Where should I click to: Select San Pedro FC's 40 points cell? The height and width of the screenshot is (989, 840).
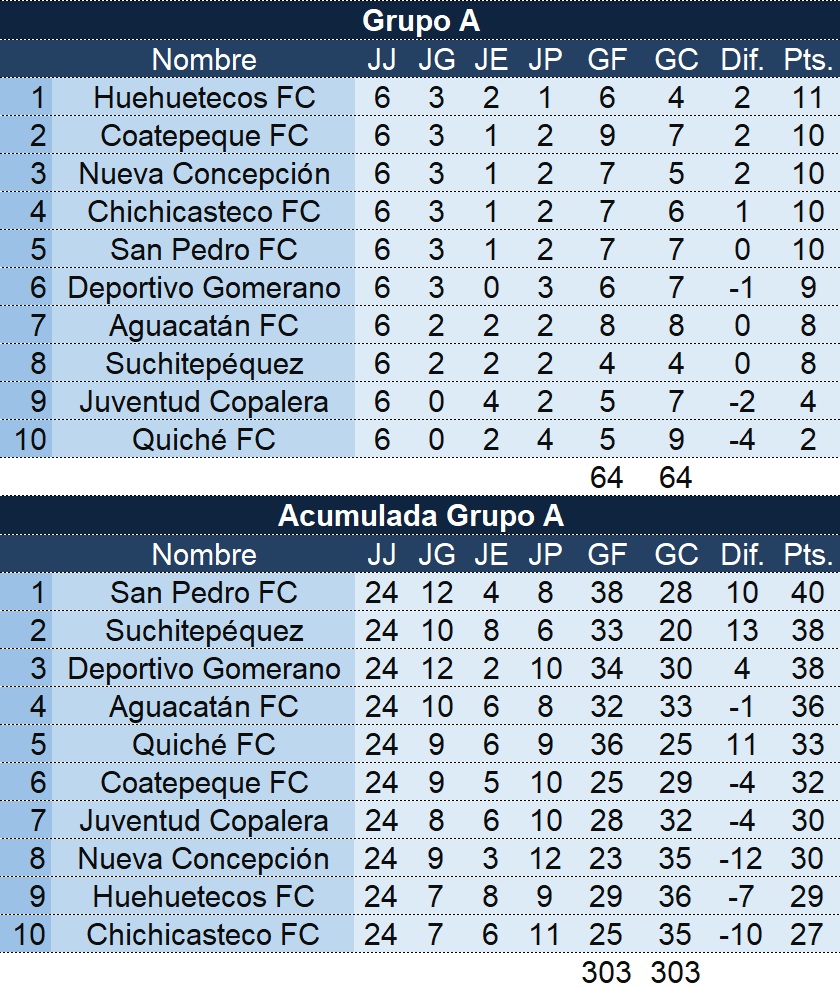tap(807, 593)
